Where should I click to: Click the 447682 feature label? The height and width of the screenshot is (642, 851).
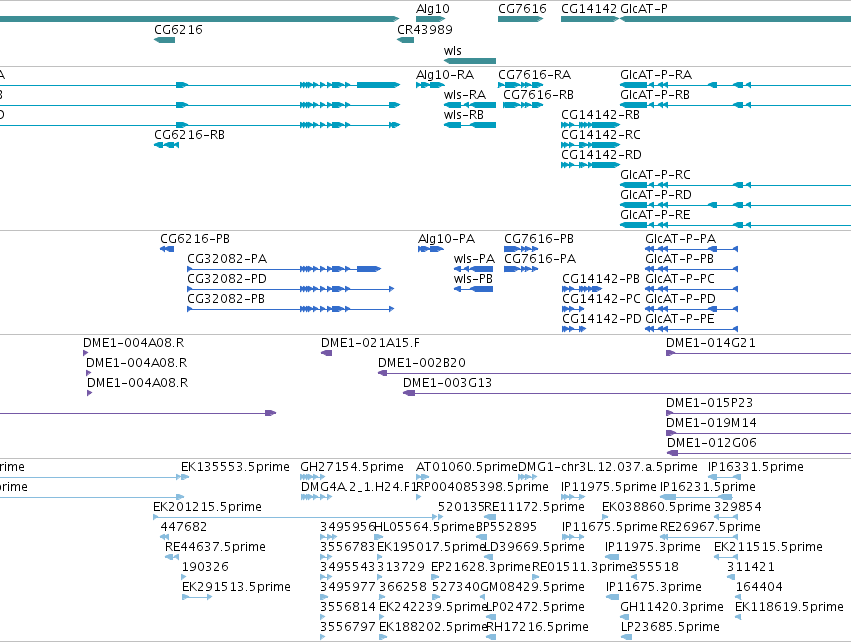tap(183, 527)
